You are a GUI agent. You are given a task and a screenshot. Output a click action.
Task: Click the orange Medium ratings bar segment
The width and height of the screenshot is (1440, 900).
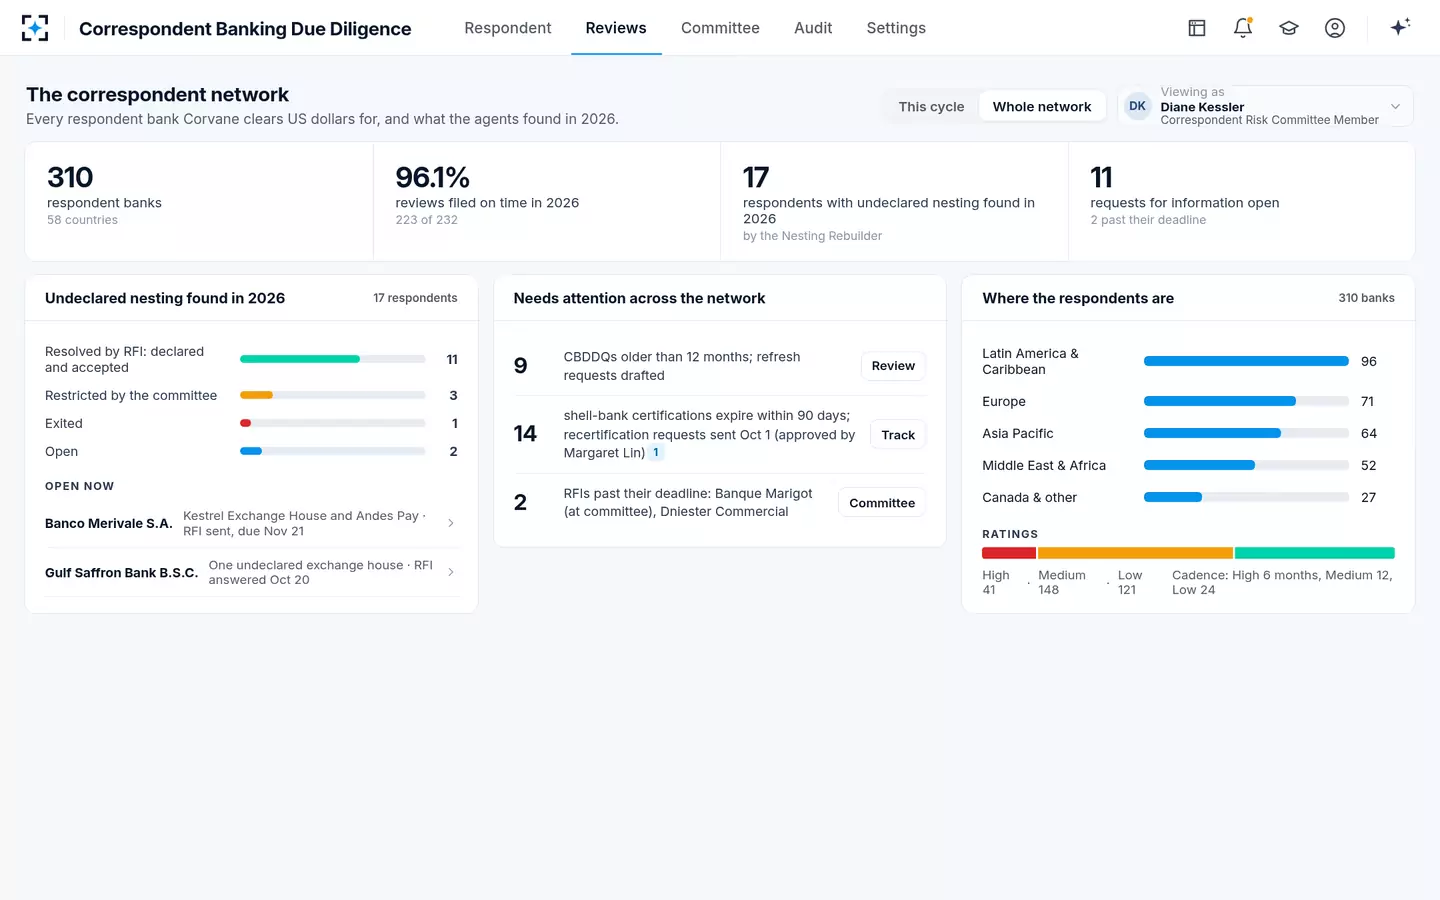pos(1135,553)
